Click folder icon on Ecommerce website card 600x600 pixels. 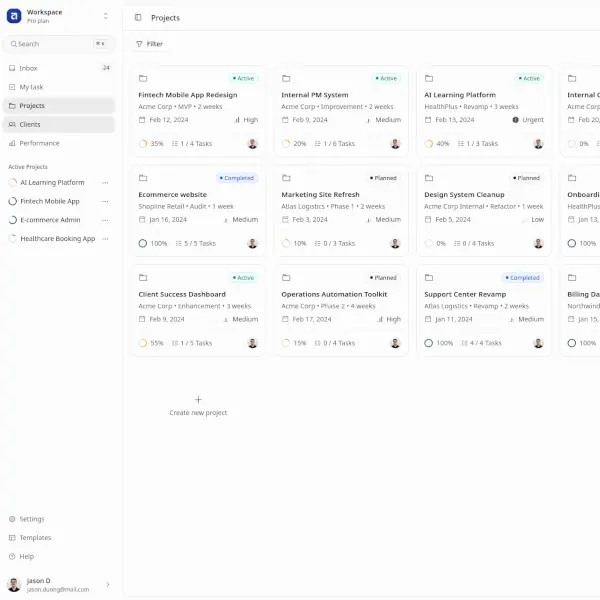pos(143,178)
